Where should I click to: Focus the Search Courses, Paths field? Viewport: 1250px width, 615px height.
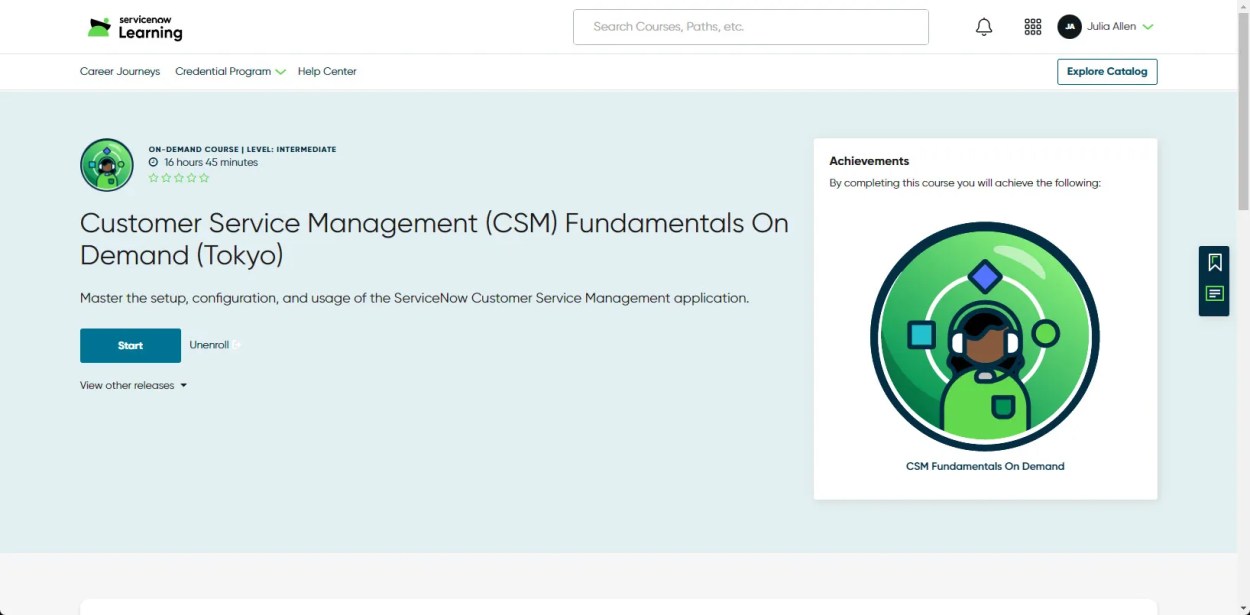point(750,27)
